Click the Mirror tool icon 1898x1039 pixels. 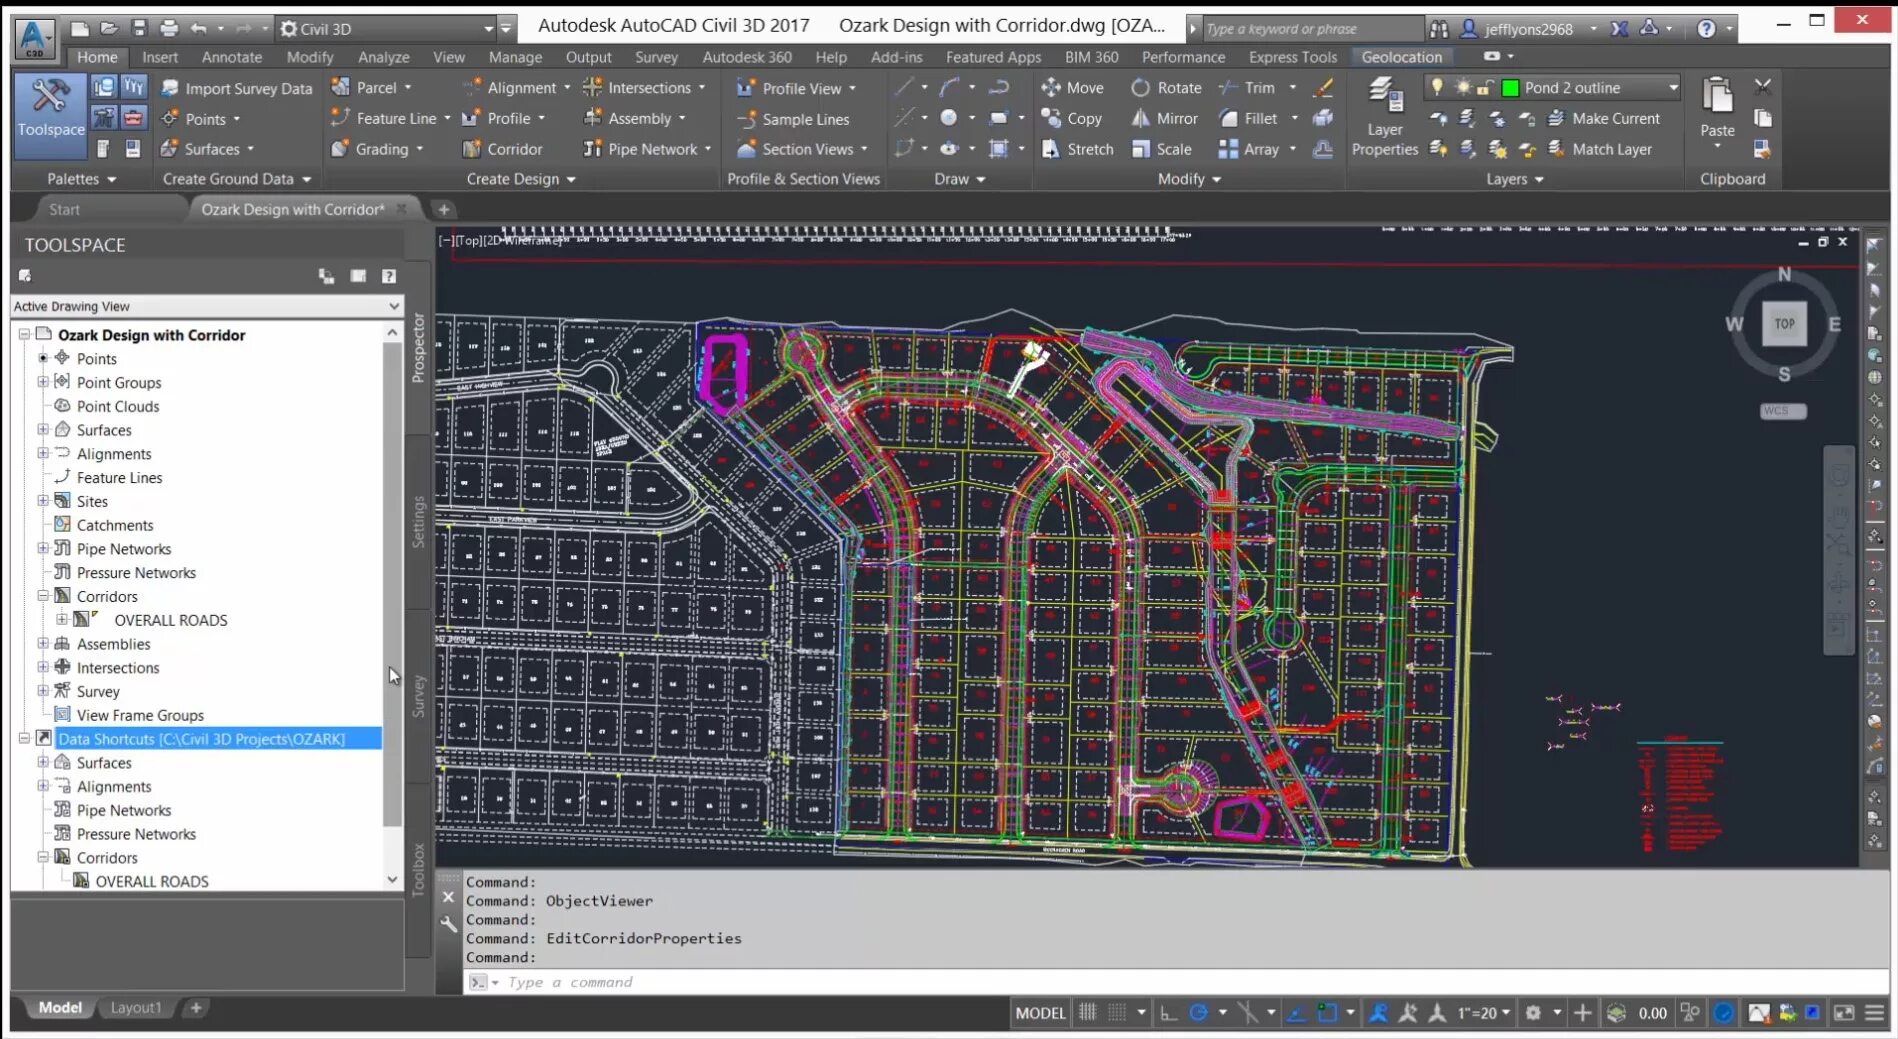tap(1141, 118)
